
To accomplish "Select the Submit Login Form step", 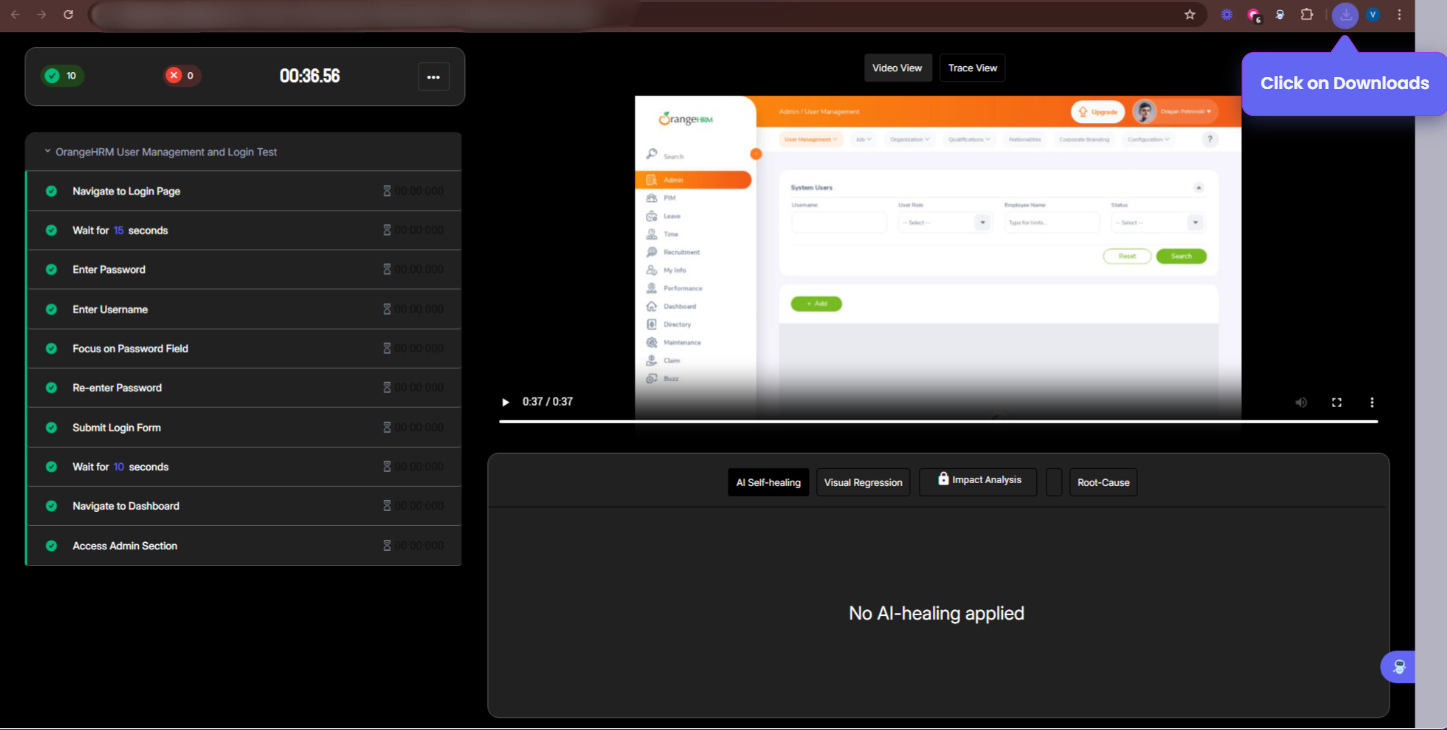I will (x=116, y=427).
